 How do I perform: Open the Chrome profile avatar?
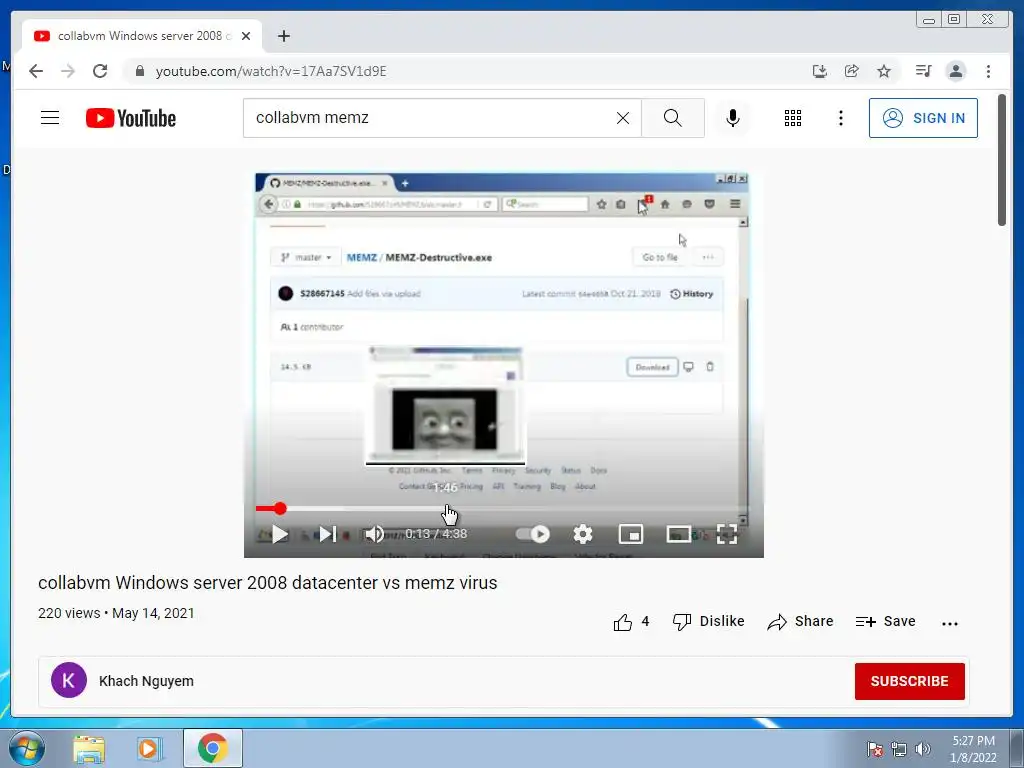pyautogui.click(x=955, y=71)
